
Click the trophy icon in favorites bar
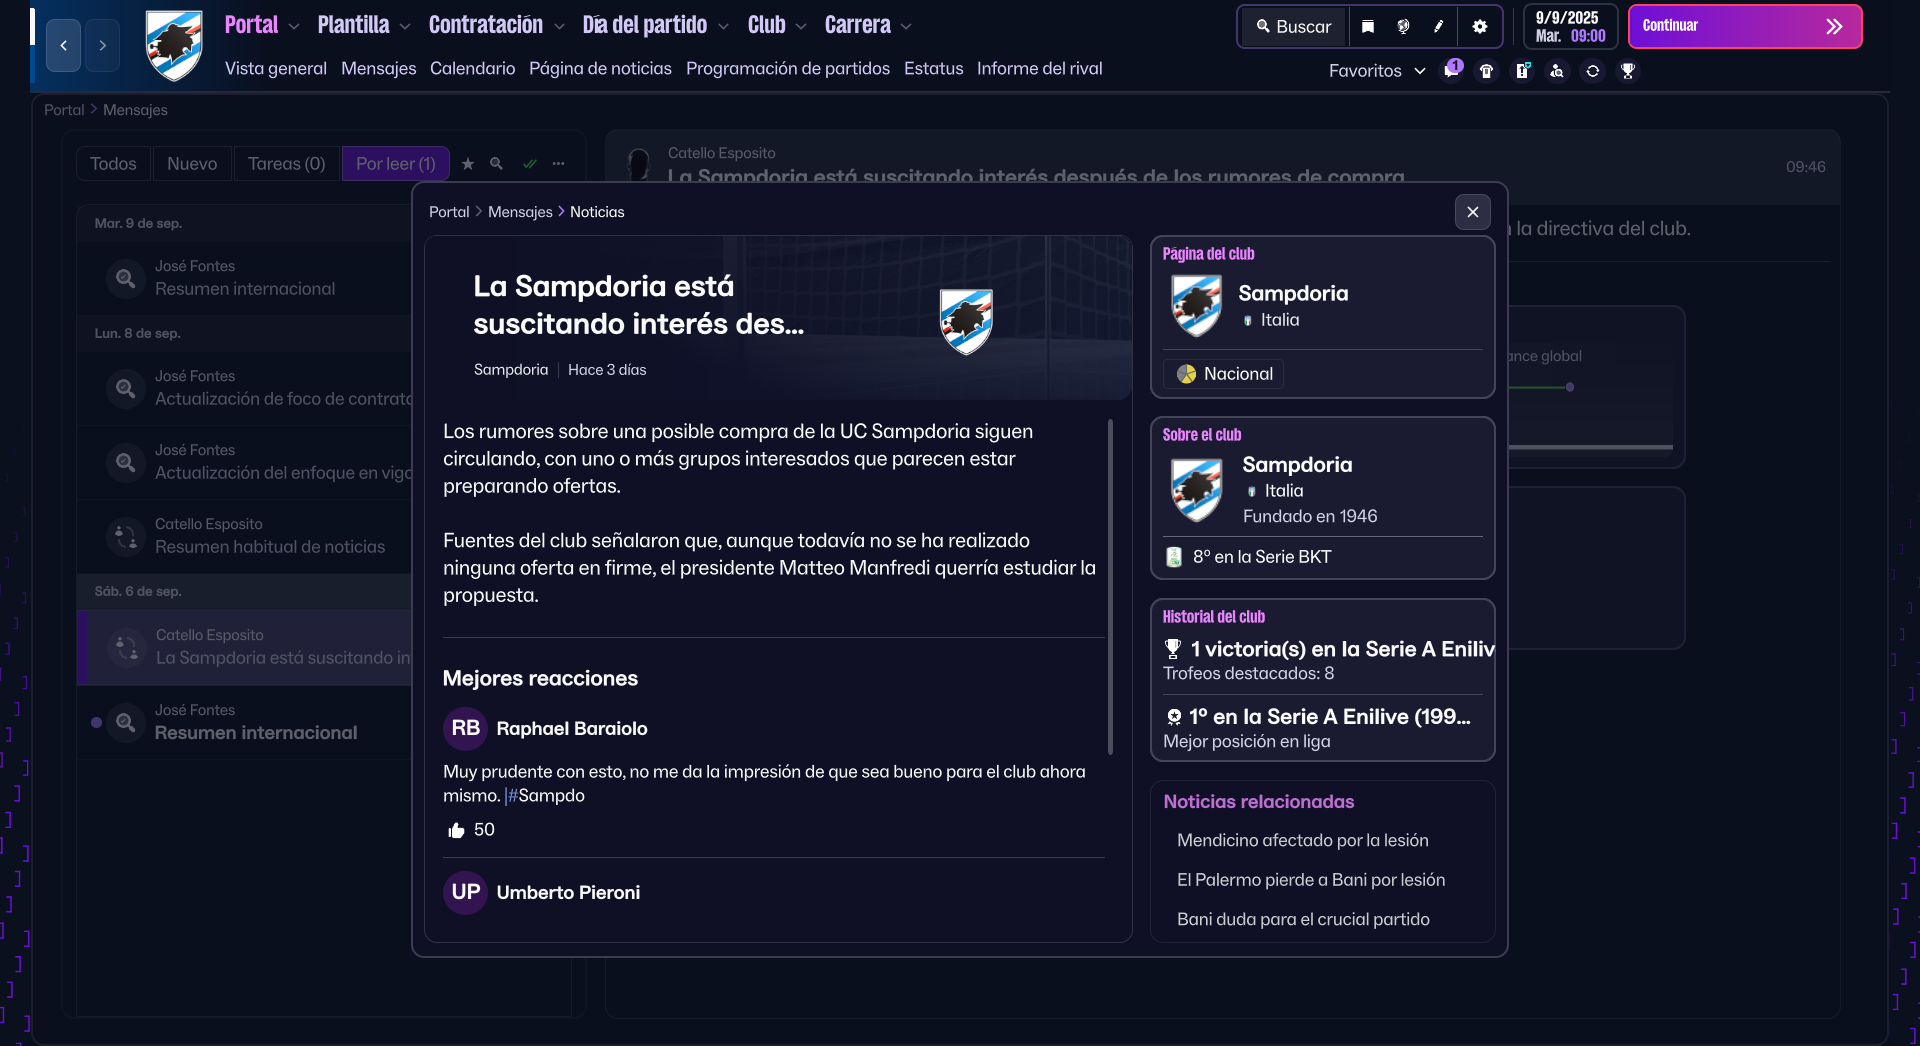coord(1628,71)
